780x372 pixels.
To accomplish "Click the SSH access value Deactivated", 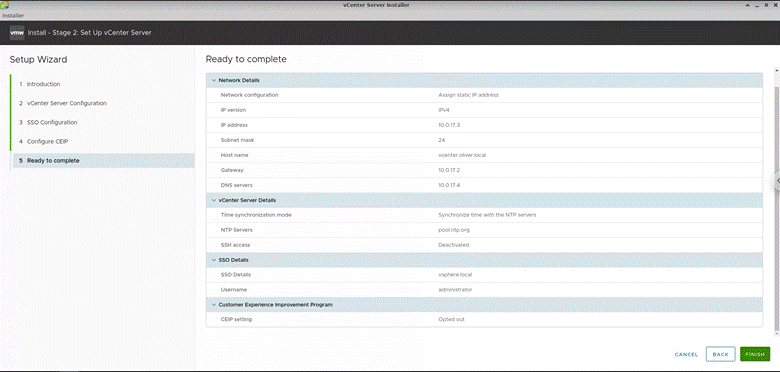I will pyautogui.click(x=454, y=245).
